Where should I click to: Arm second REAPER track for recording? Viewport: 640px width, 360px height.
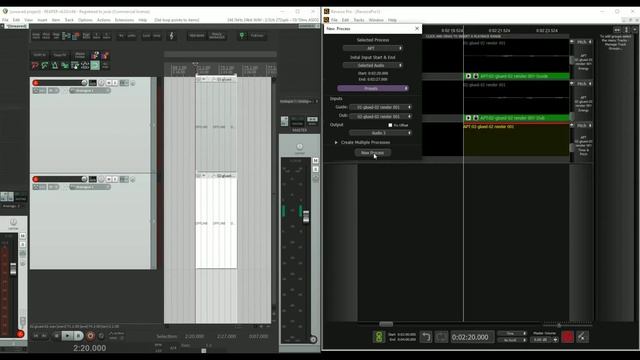[36, 179]
